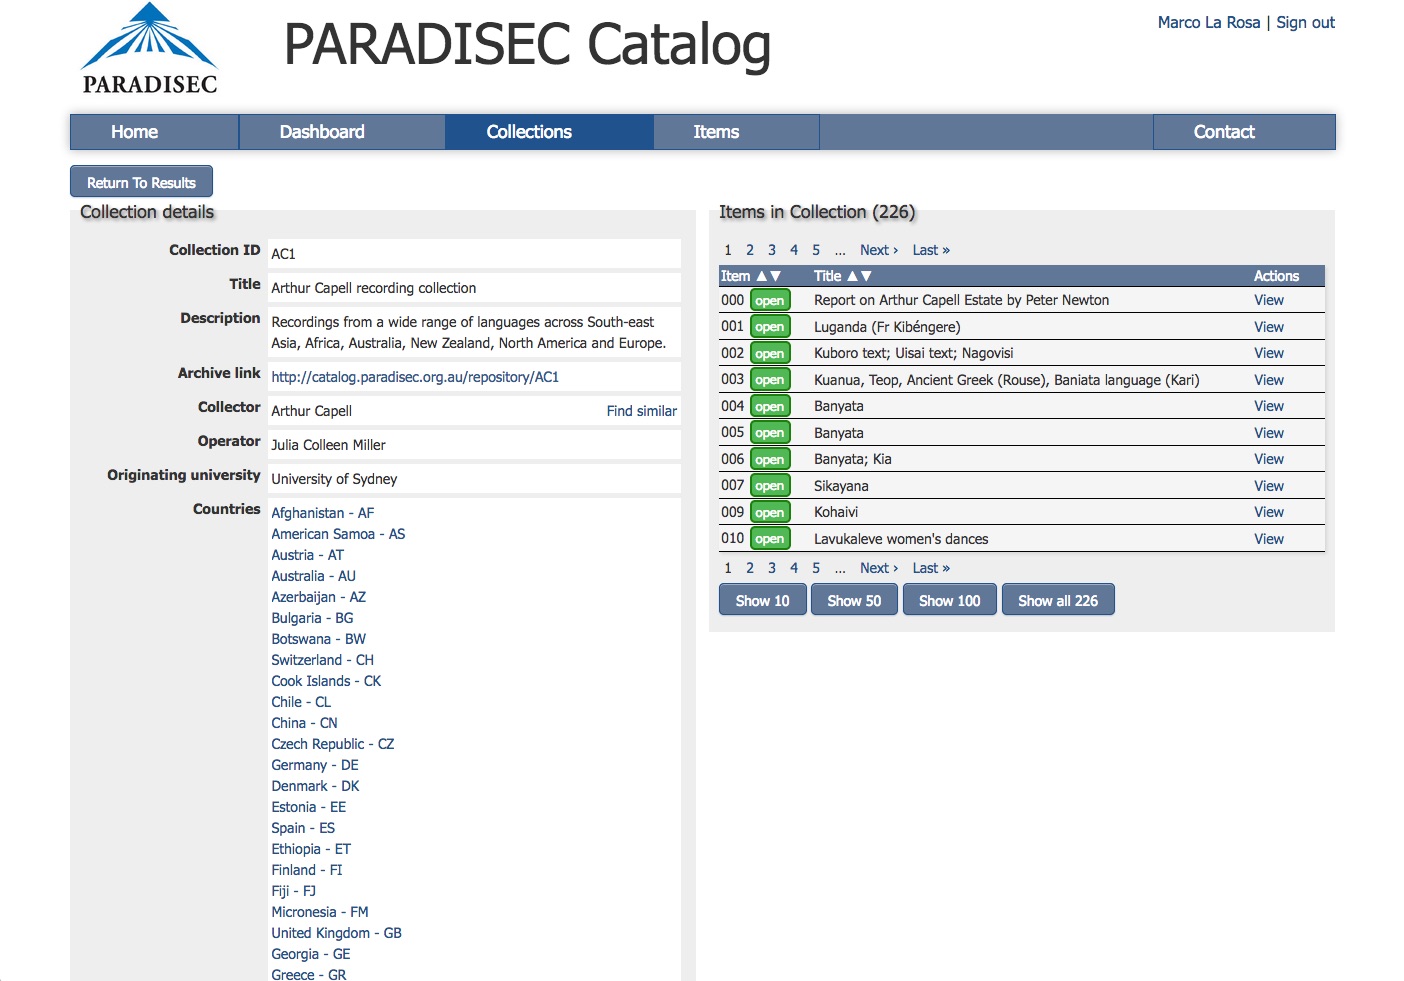Click Next in top pagination
This screenshot has width=1404, height=981.
point(879,250)
